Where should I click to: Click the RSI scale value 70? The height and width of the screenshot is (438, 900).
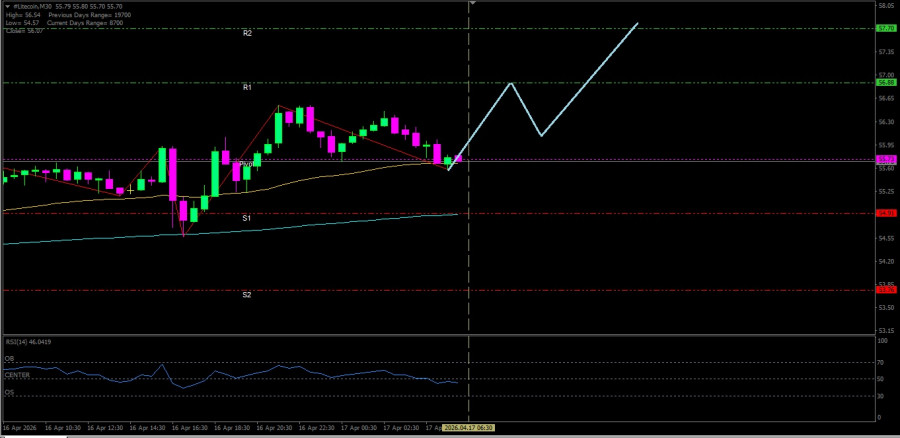coord(881,363)
